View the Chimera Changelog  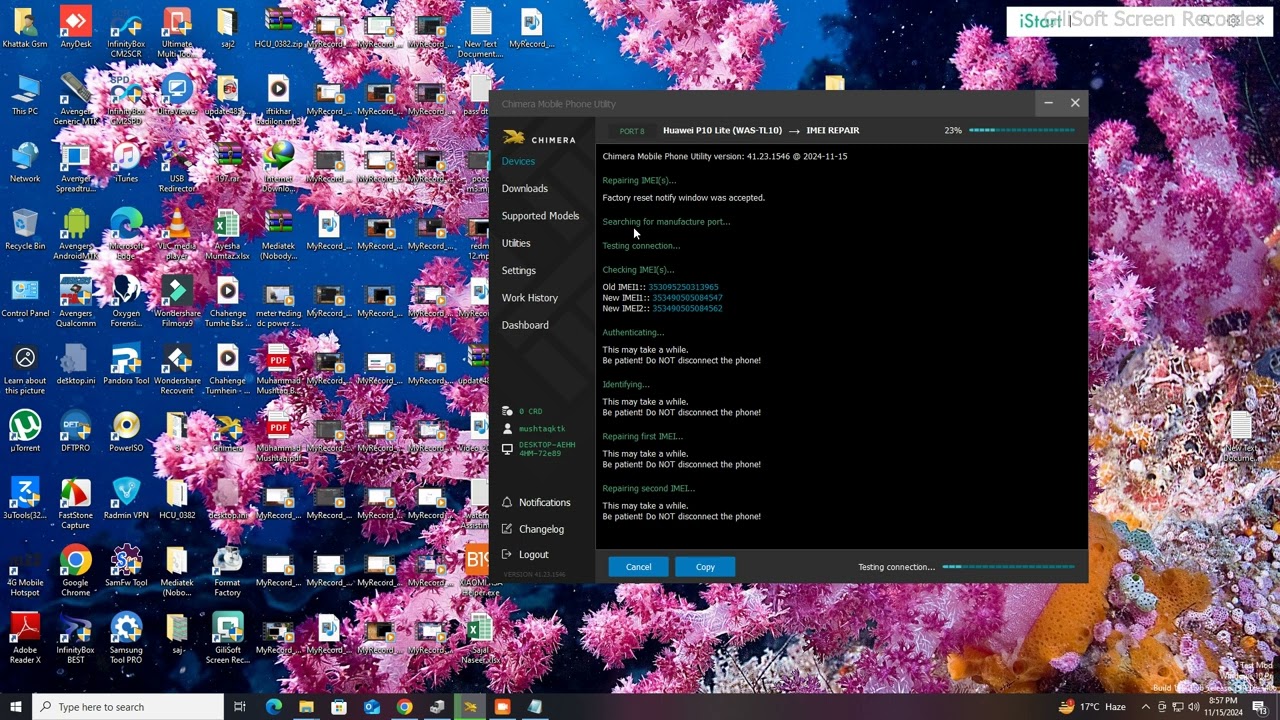(x=533, y=529)
